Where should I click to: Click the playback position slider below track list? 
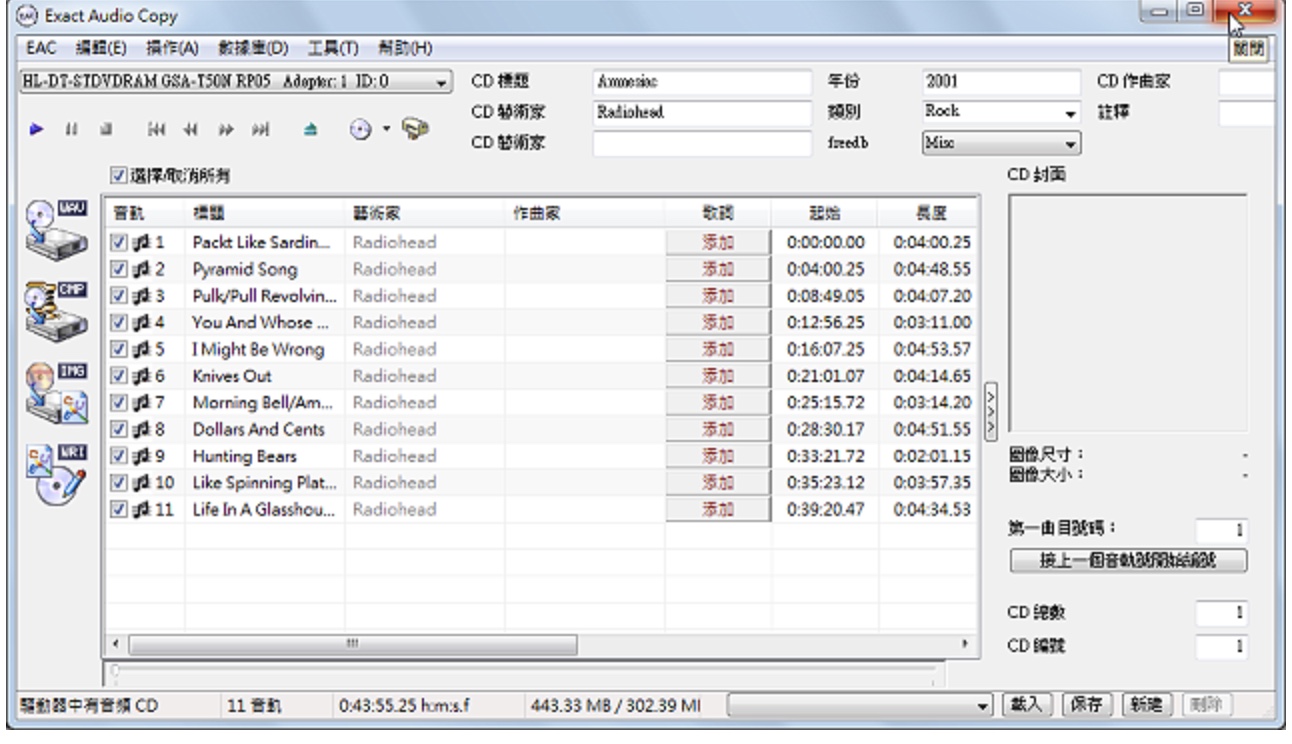[x=525, y=671]
